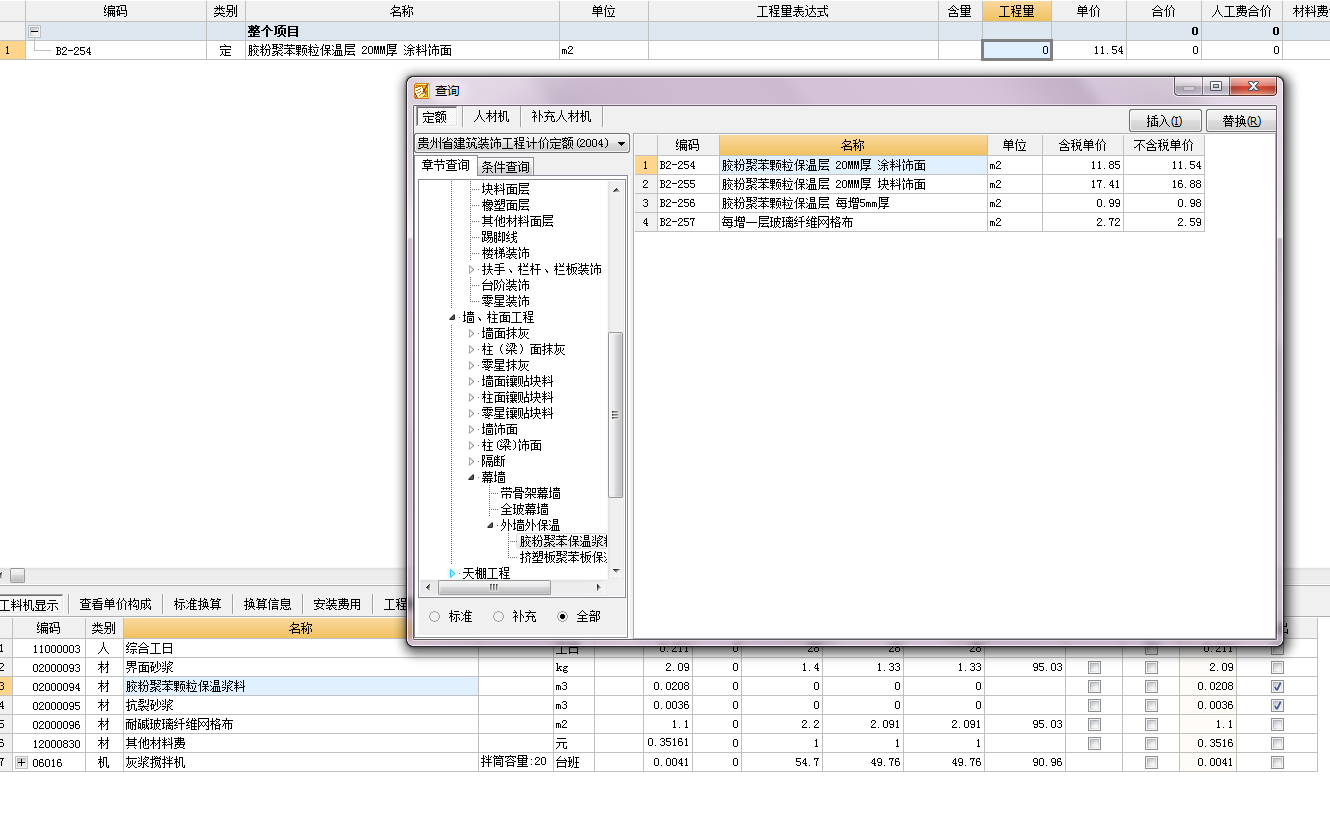Click the 含税单价 column header
This screenshot has height=827, width=1330.
pos(1082,146)
